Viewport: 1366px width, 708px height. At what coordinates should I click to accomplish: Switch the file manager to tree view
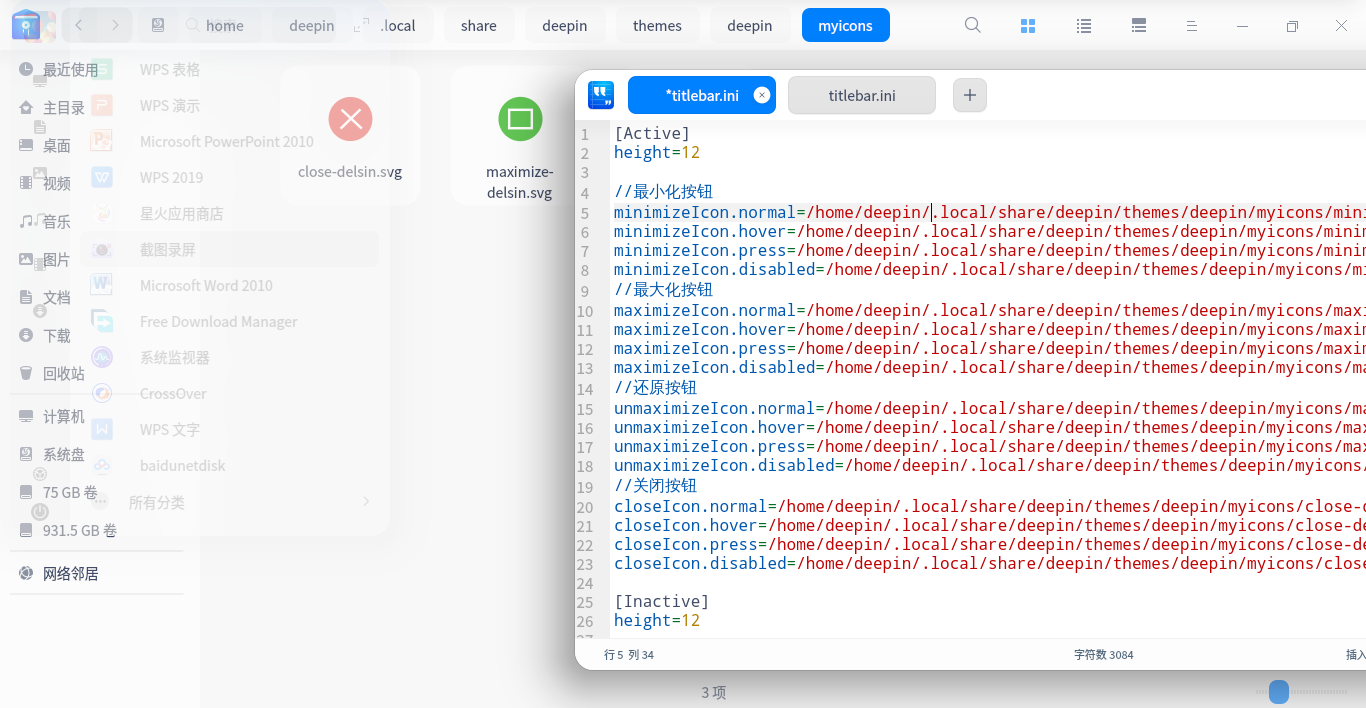[1138, 26]
